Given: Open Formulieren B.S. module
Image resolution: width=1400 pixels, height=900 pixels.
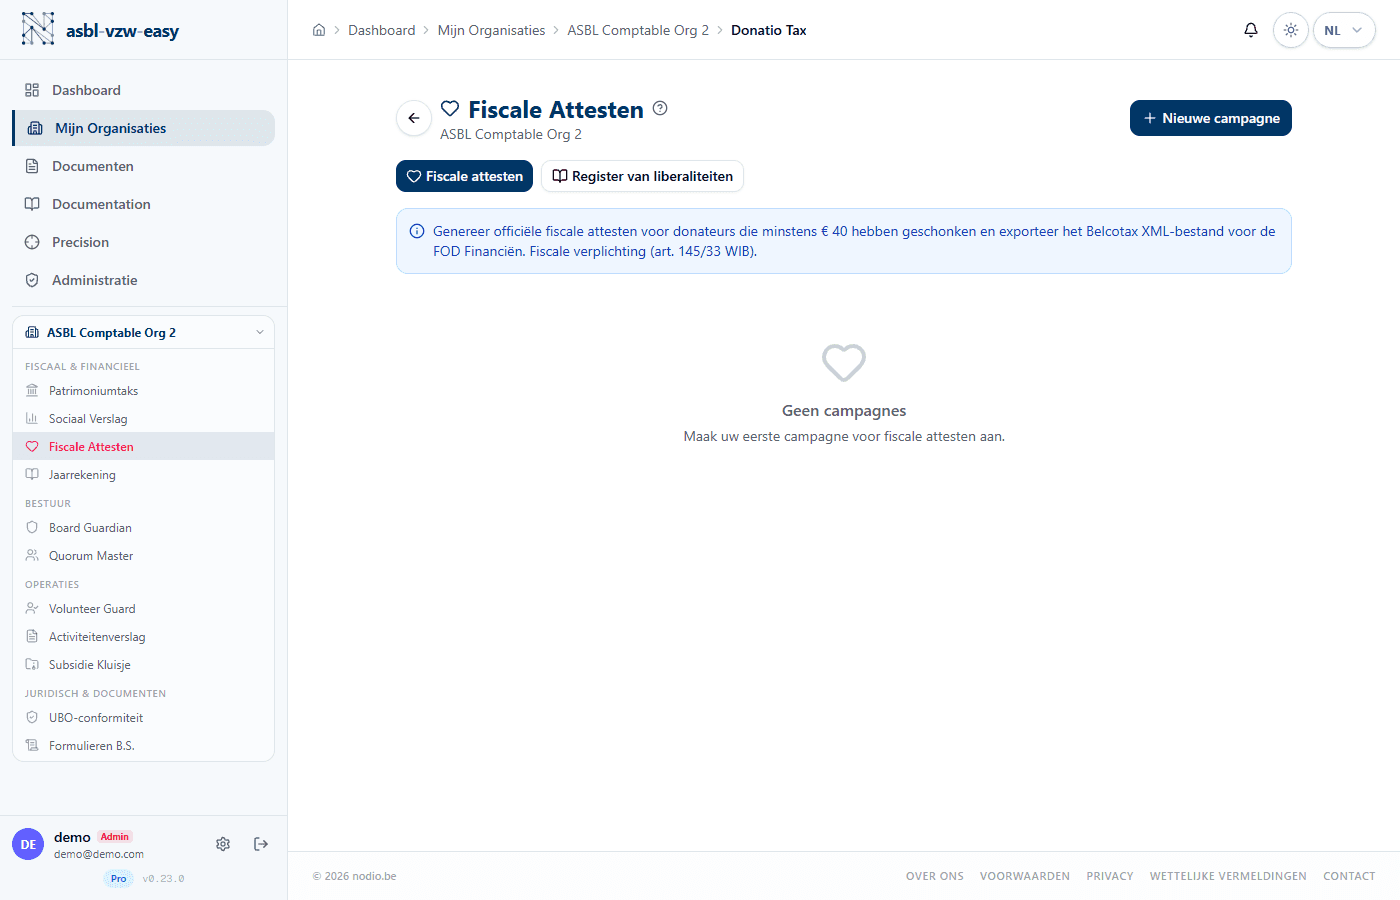Looking at the screenshot, I should (143, 746).
